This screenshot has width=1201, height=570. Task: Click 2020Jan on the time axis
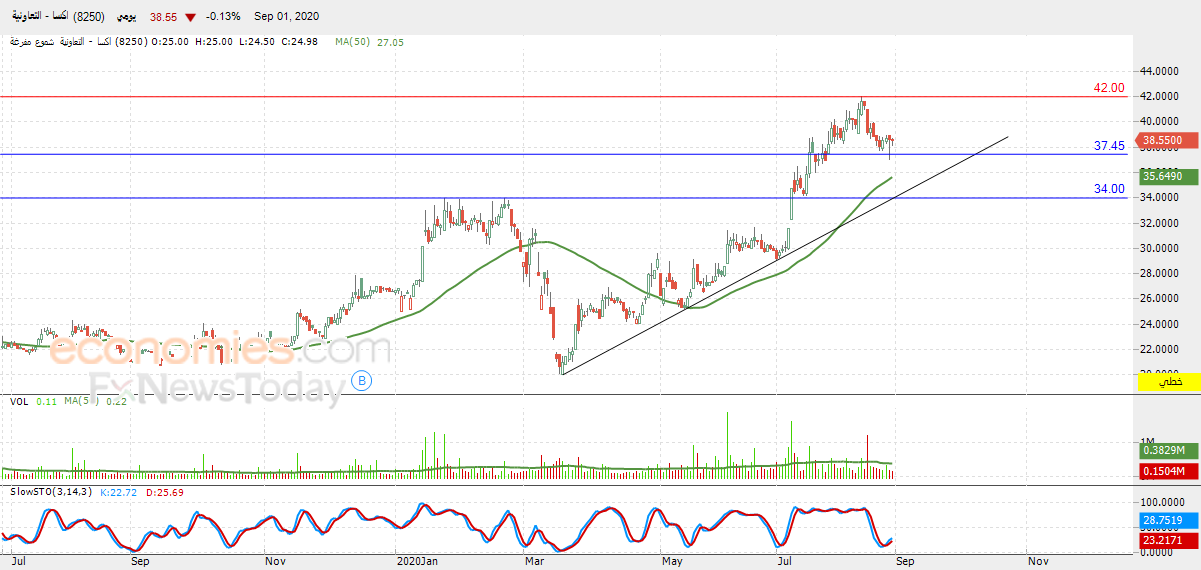(417, 563)
